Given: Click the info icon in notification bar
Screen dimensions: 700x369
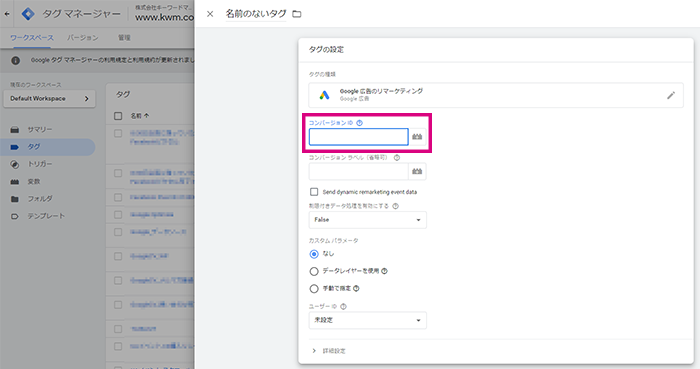Looking at the screenshot, I should pos(16,60).
